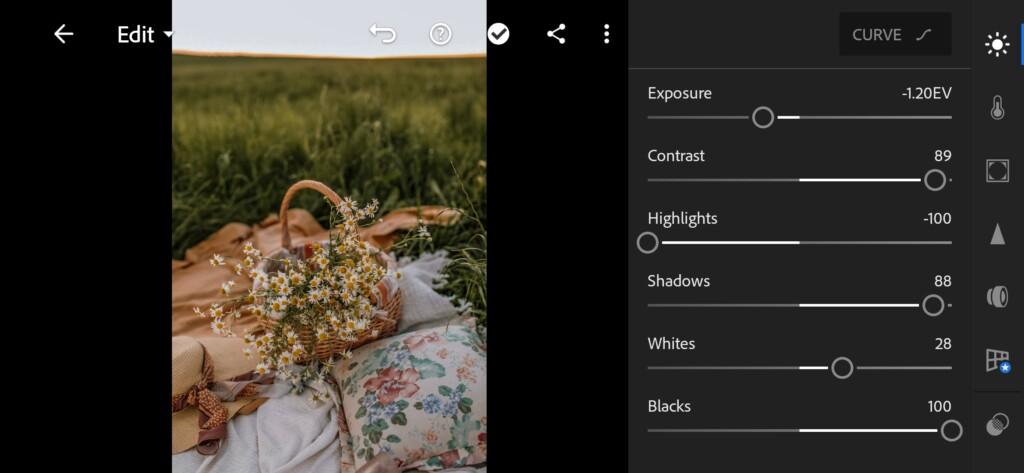Viewport: 1024px width, 473px height.
Task: Open the help question mark icon
Action: coord(440,34)
